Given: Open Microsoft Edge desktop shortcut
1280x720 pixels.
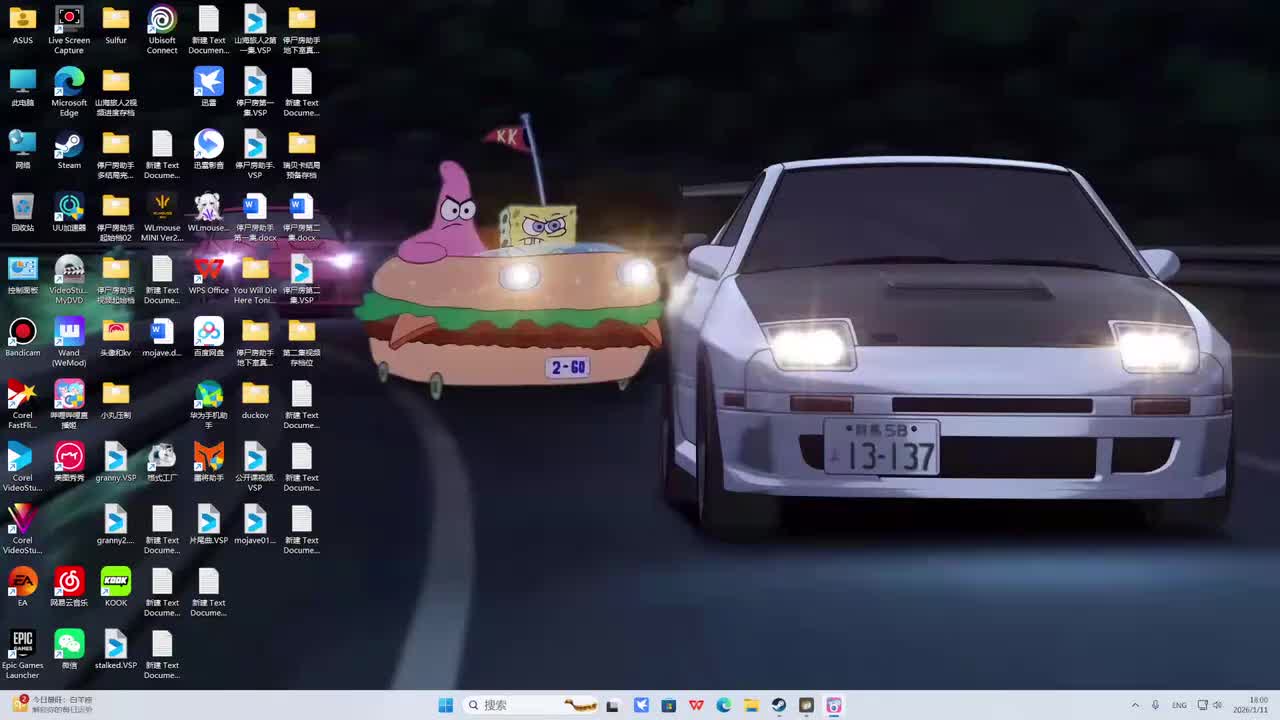Looking at the screenshot, I should [69, 92].
